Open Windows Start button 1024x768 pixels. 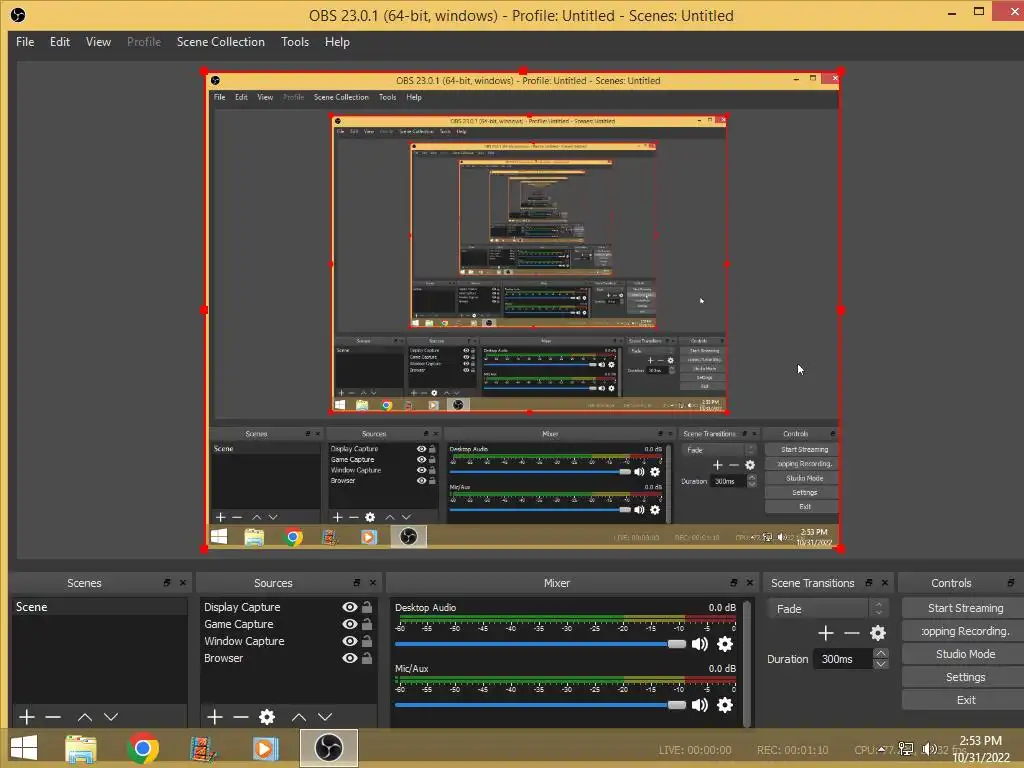(x=24, y=748)
